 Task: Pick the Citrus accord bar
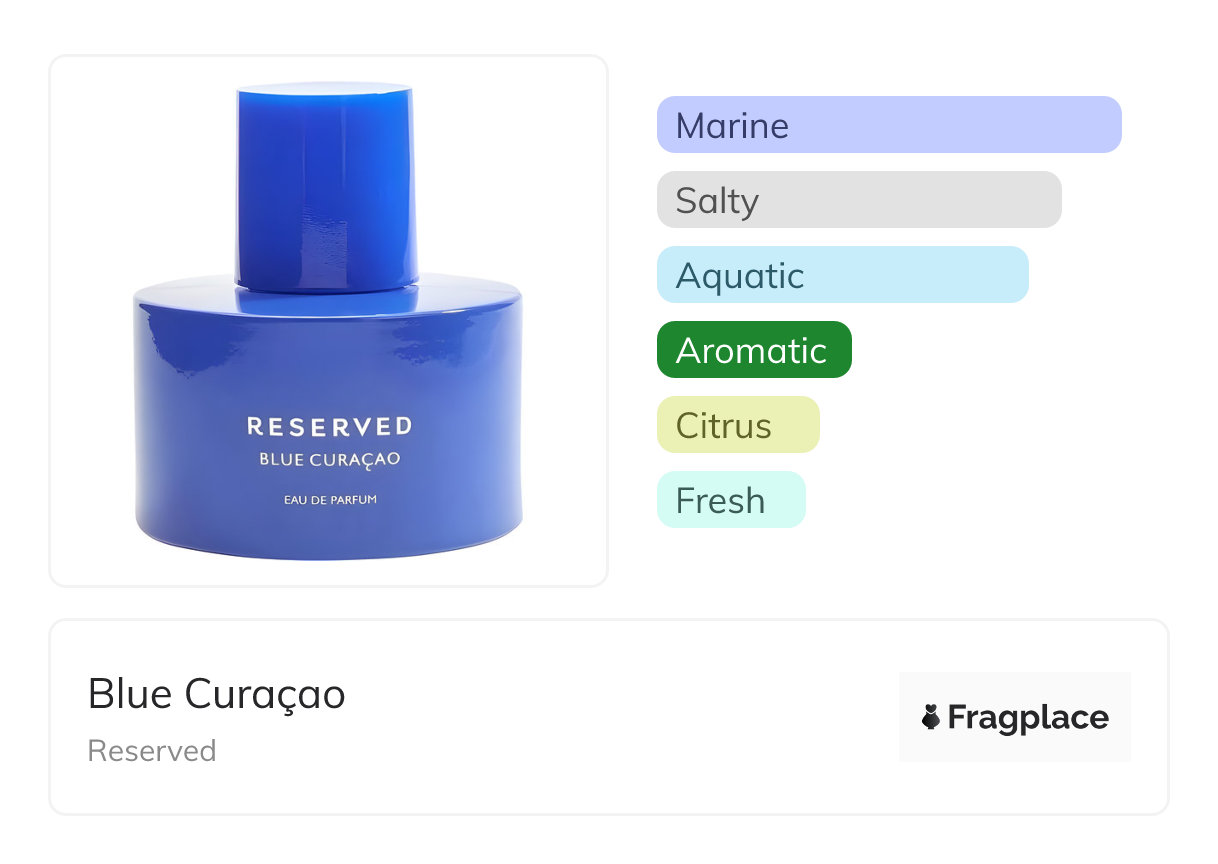738,425
